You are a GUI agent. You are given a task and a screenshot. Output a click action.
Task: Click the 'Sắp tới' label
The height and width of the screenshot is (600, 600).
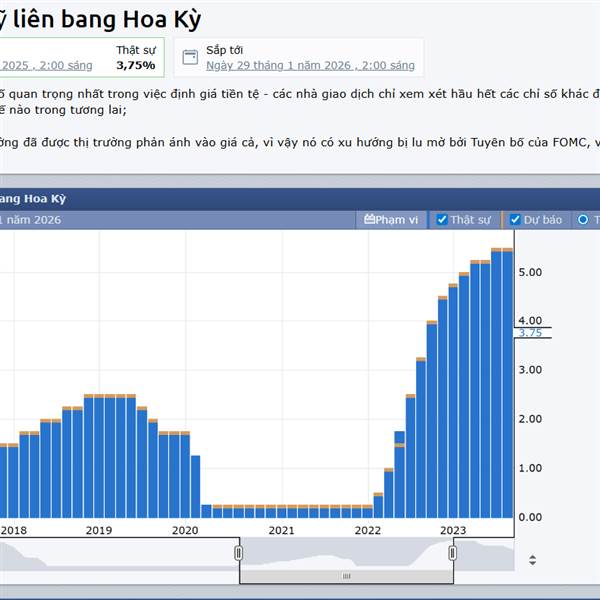(225, 50)
